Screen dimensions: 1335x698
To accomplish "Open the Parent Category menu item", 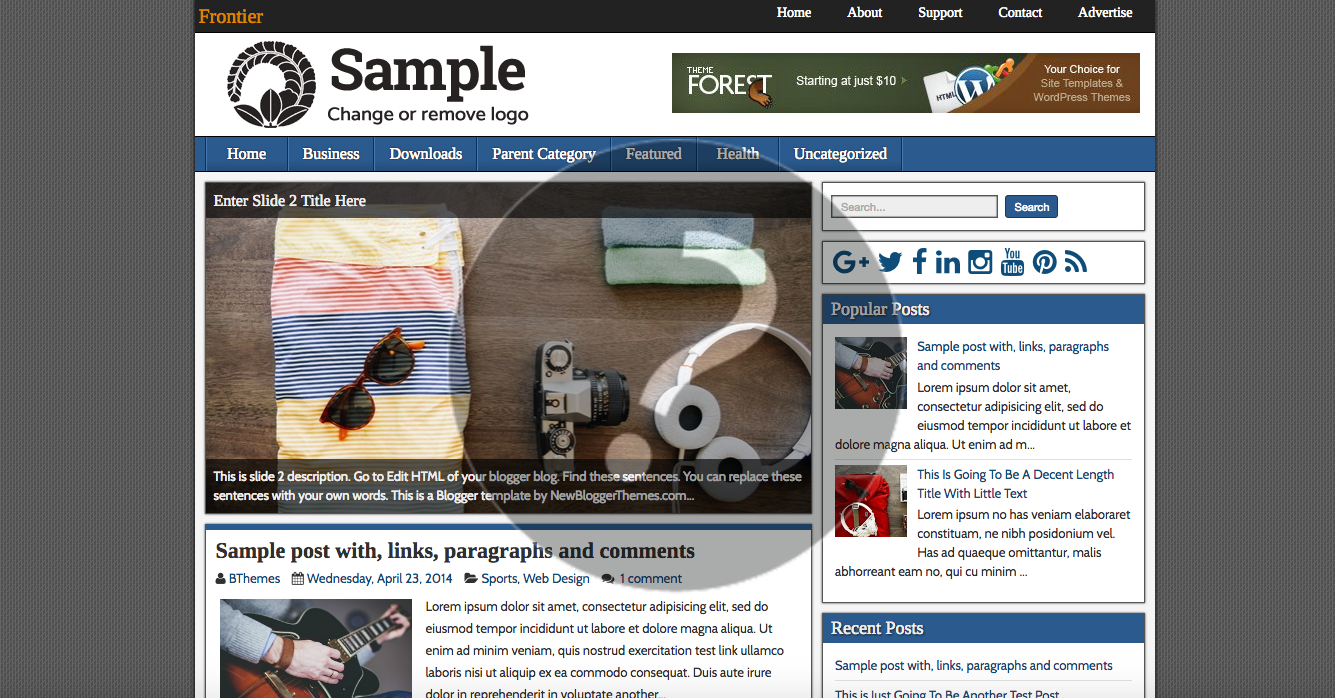I will point(544,154).
